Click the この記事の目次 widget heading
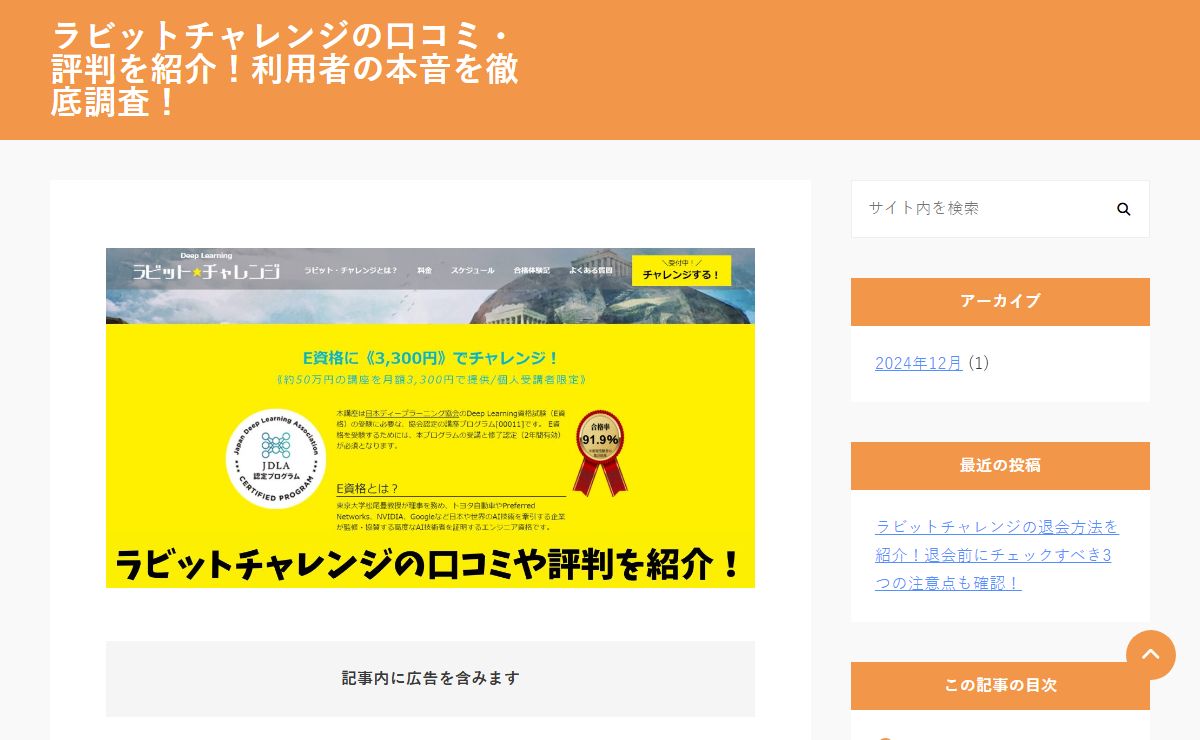Screen dimensions: 1200x740 point(1000,685)
